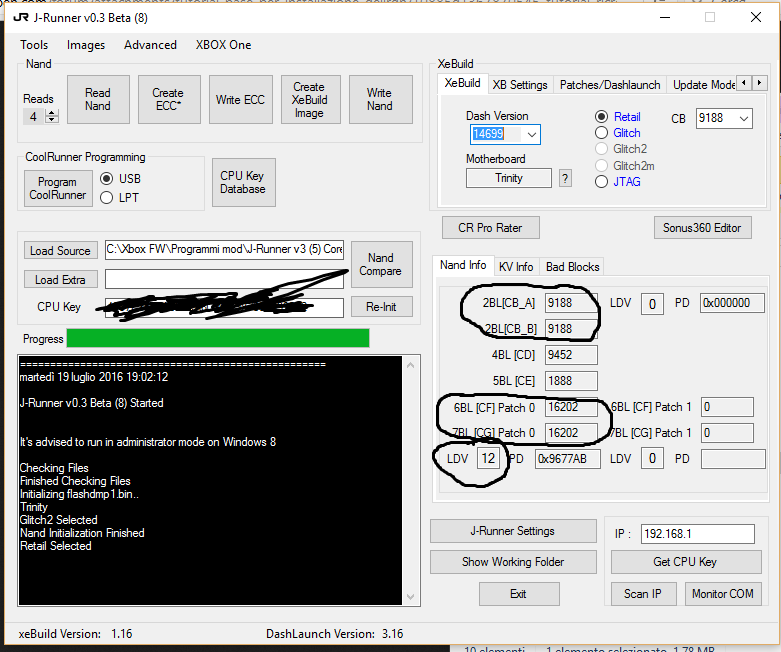This screenshot has width=781, height=652.
Task: Click the 4BL [CD] value 9452
Action: pos(571,355)
